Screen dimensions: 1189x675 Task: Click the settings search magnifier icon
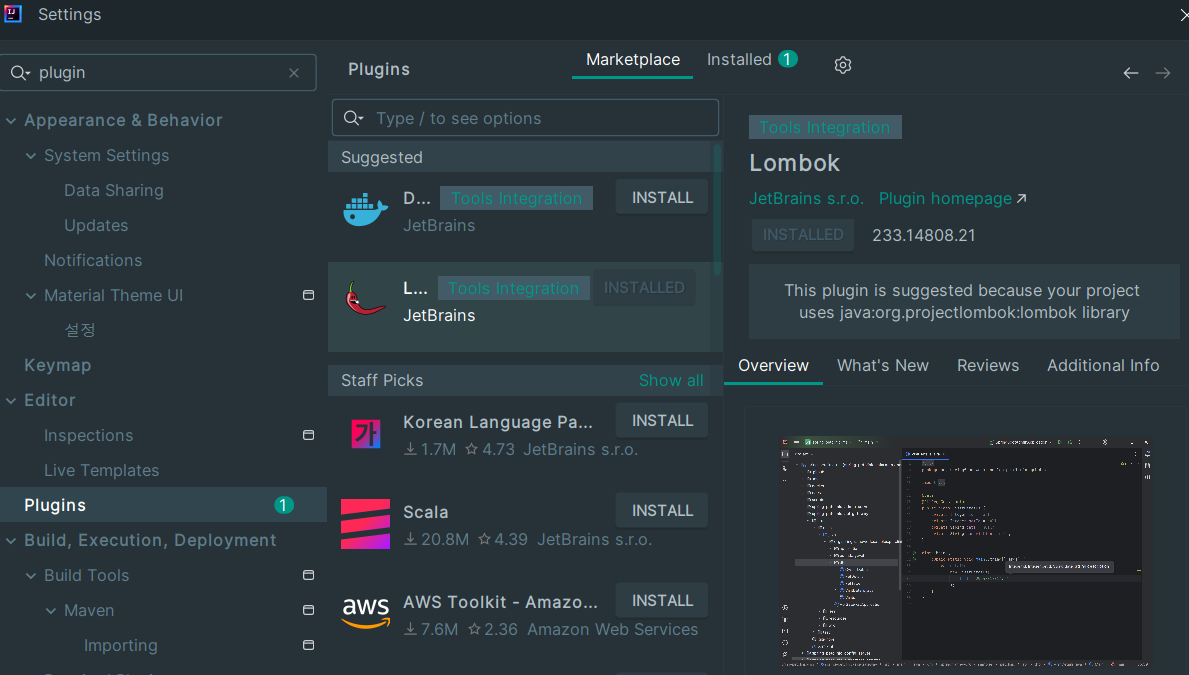pos(20,73)
